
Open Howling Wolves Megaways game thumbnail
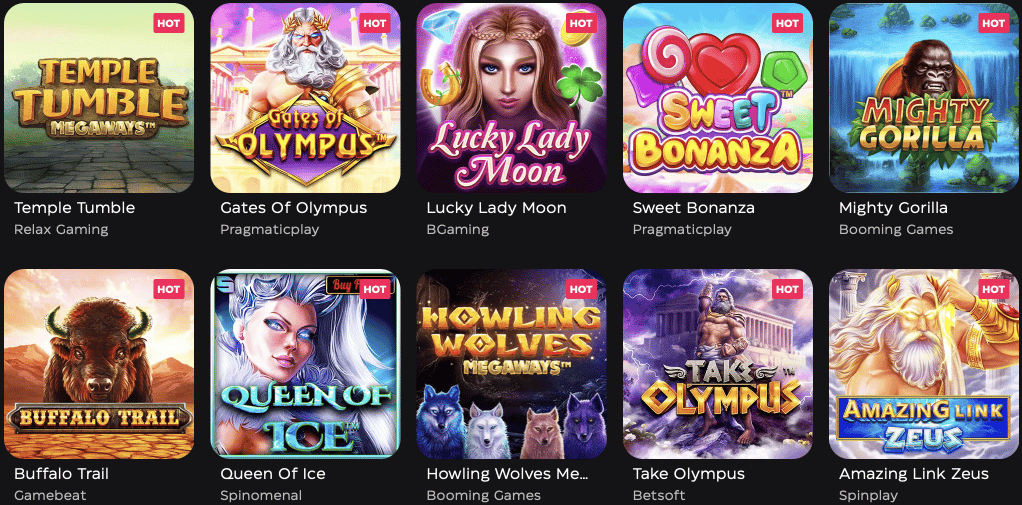pyautogui.click(x=512, y=364)
